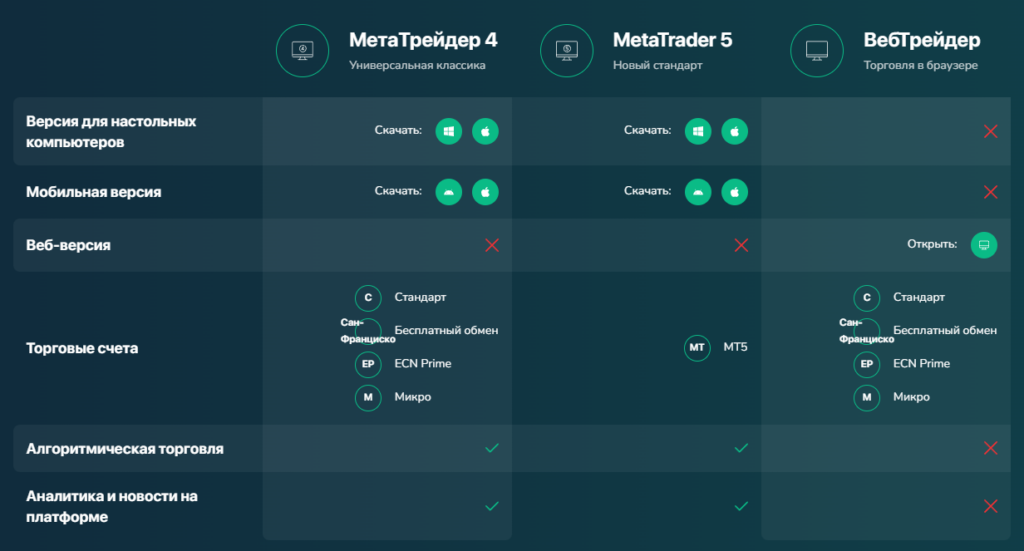Select the MetaTrader 5 heading
The image size is (1024, 551).
point(672,41)
